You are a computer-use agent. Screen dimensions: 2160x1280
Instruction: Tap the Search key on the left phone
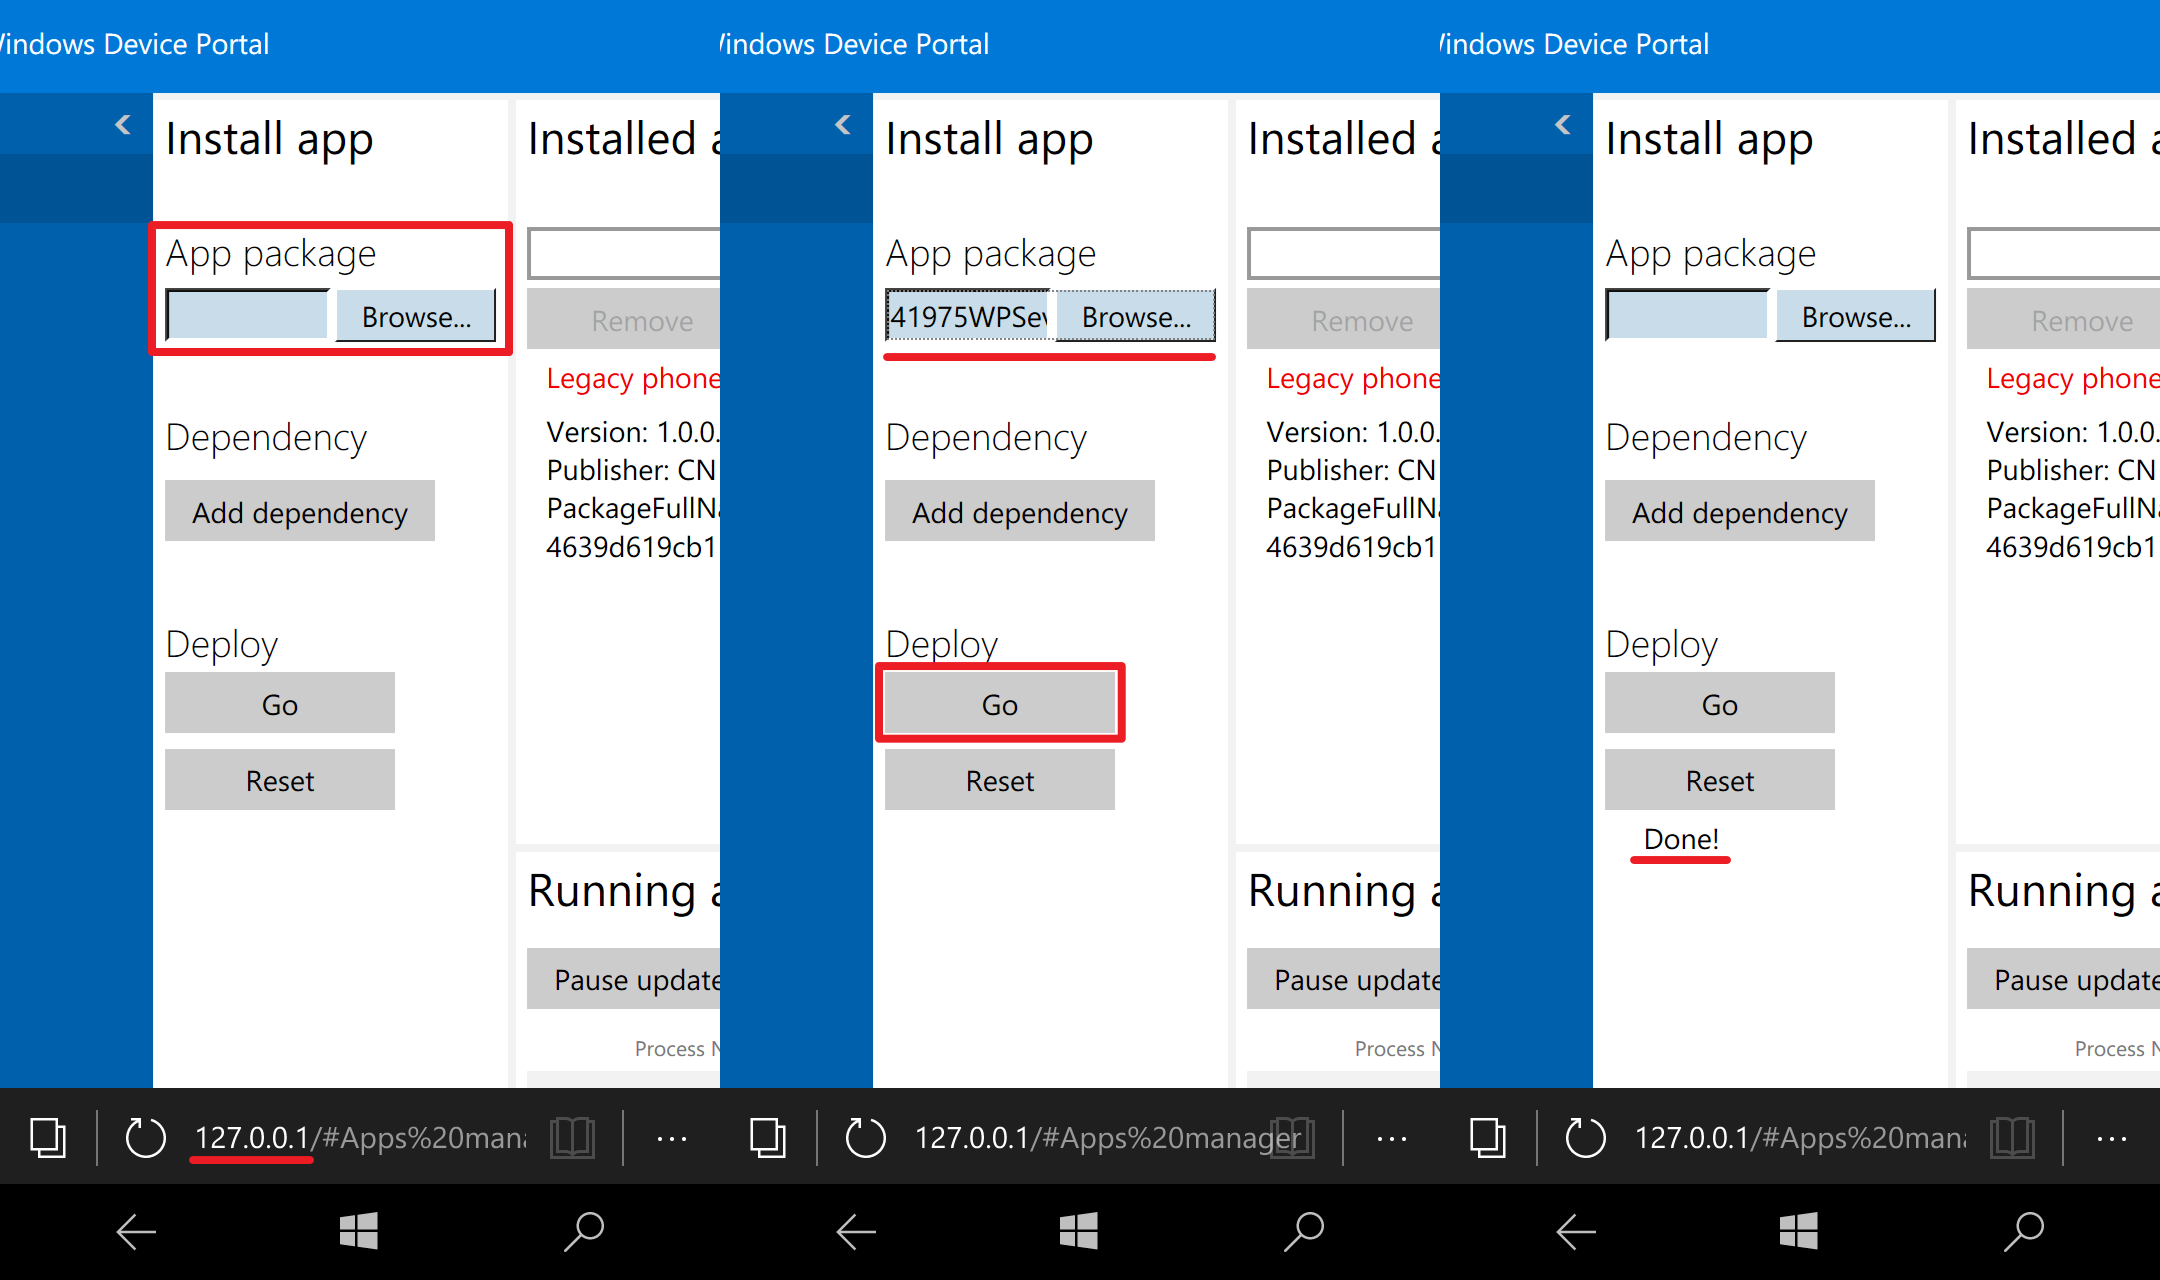[x=584, y=1232]
